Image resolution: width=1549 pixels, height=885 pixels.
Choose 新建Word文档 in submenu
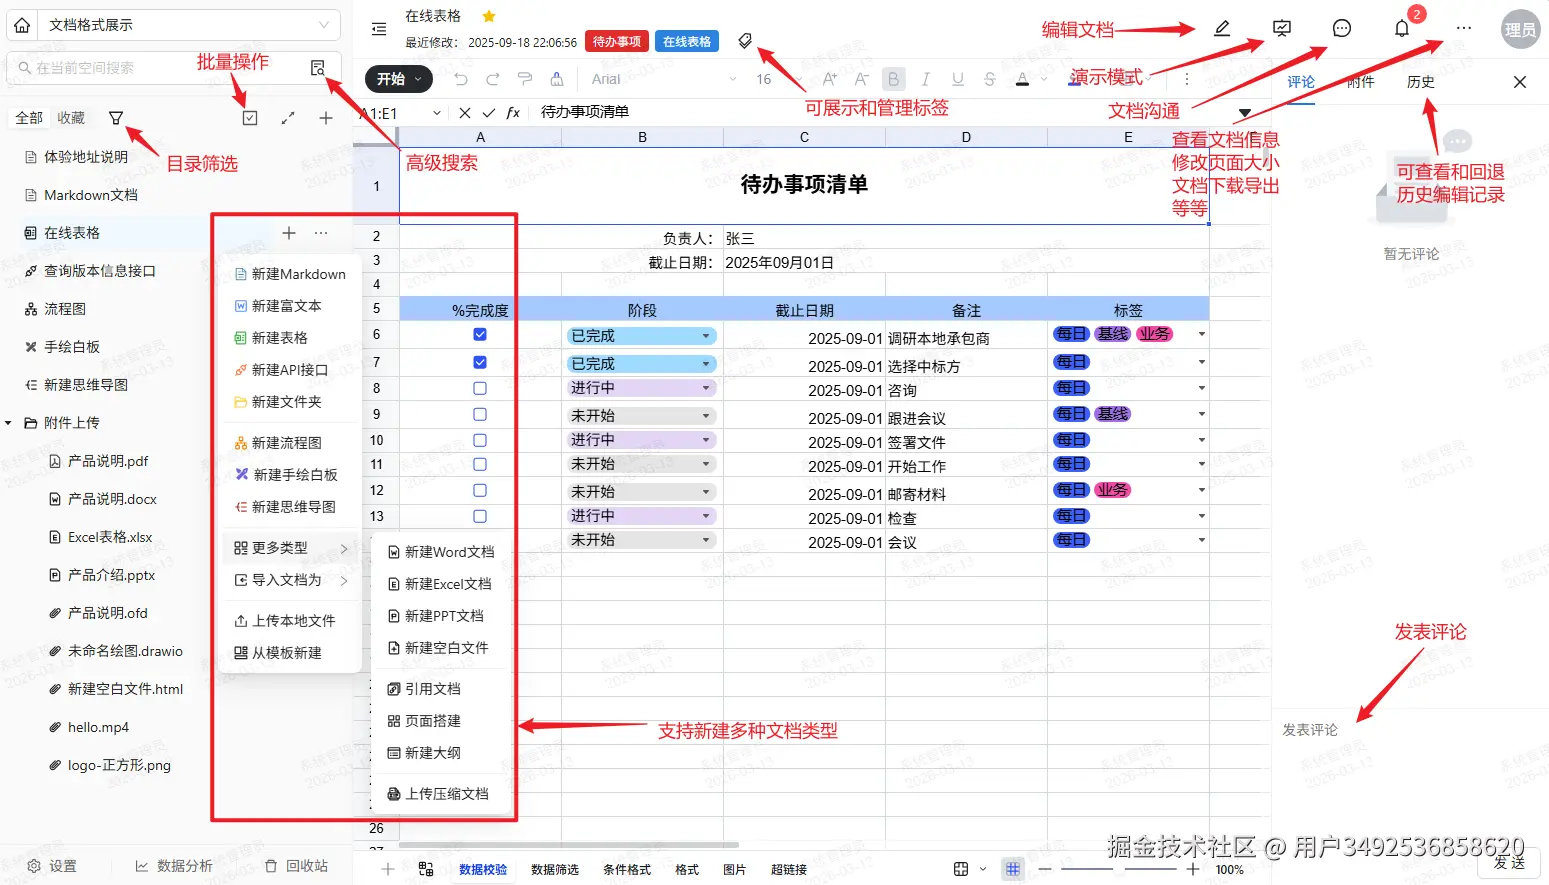click(x=441, y=552)
